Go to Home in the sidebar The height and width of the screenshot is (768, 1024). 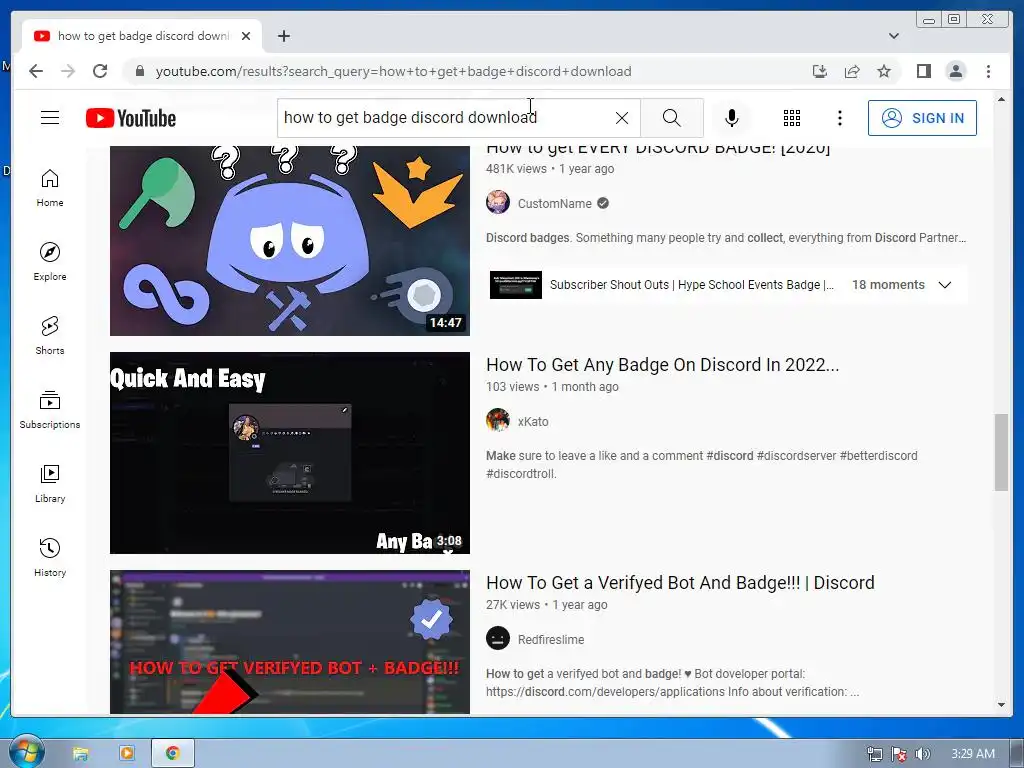(50, 188)
